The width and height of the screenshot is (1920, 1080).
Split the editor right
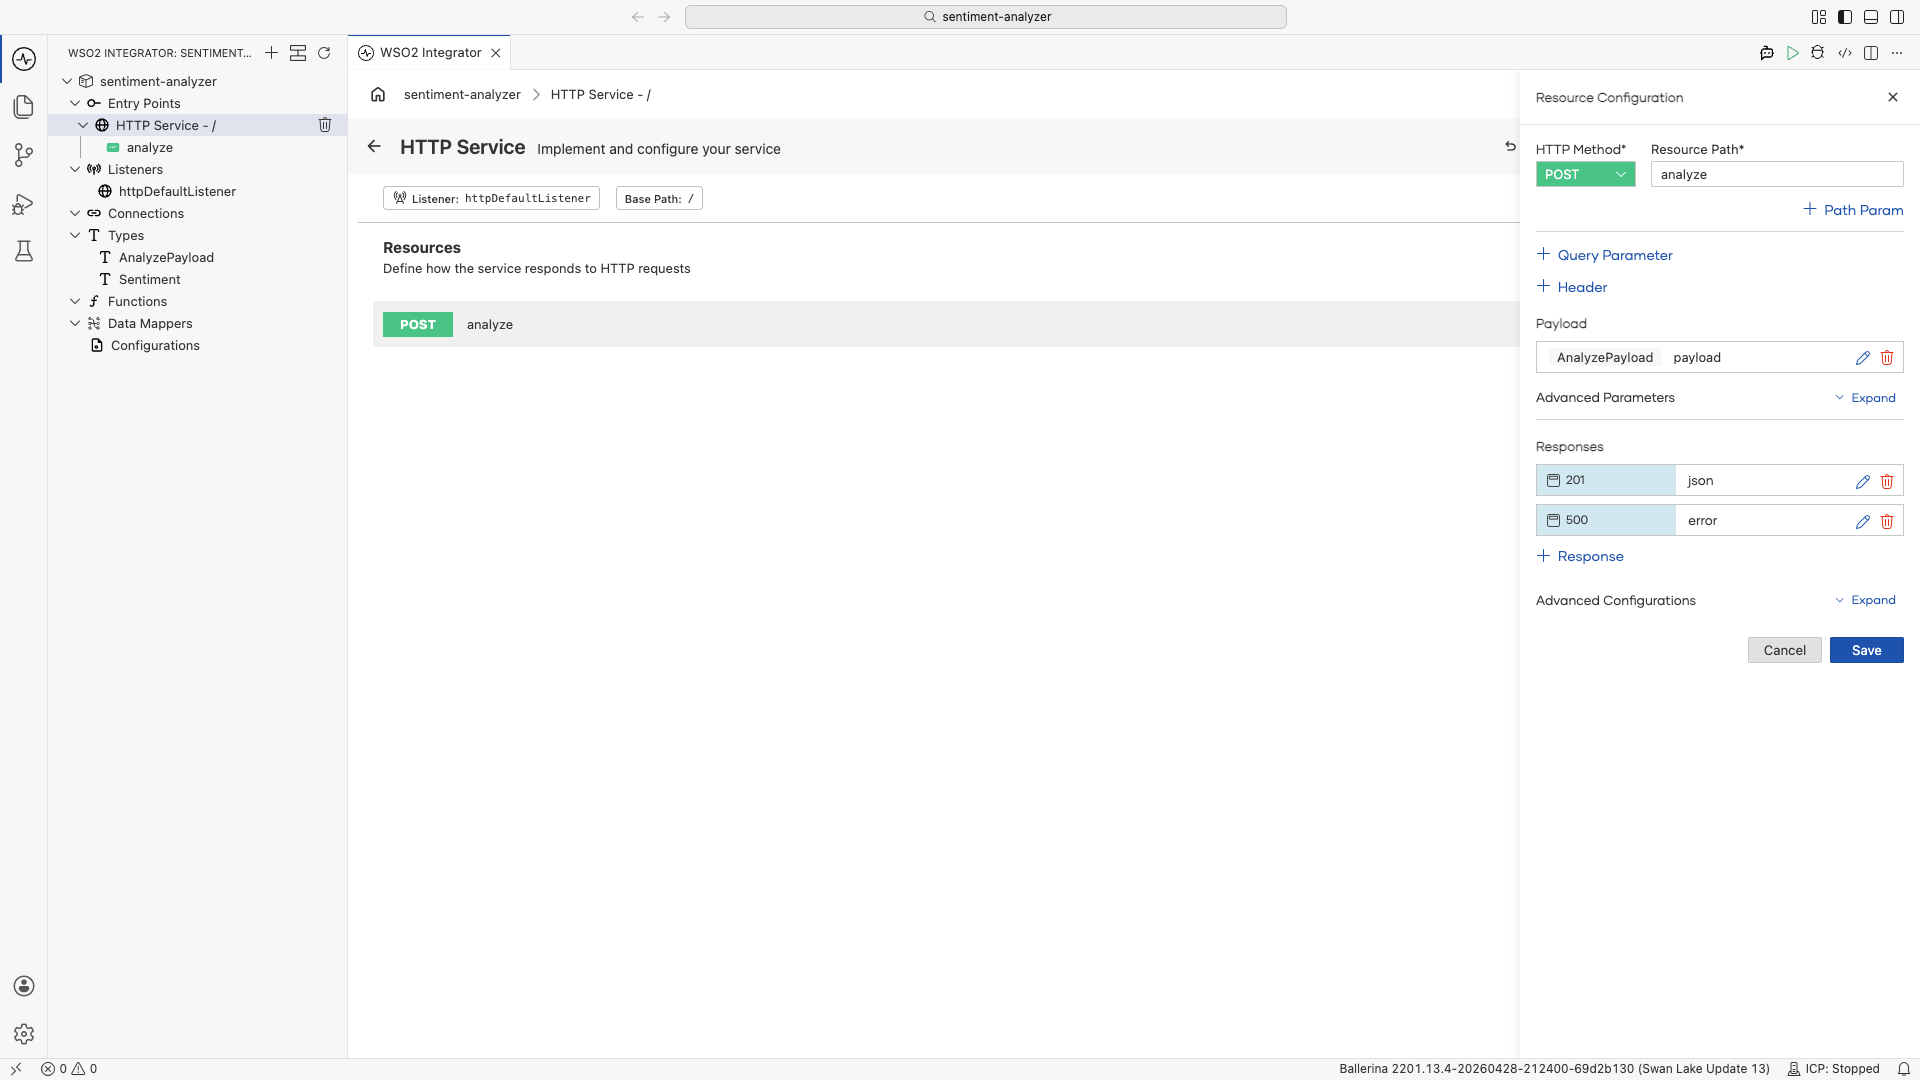[1871, 53]
